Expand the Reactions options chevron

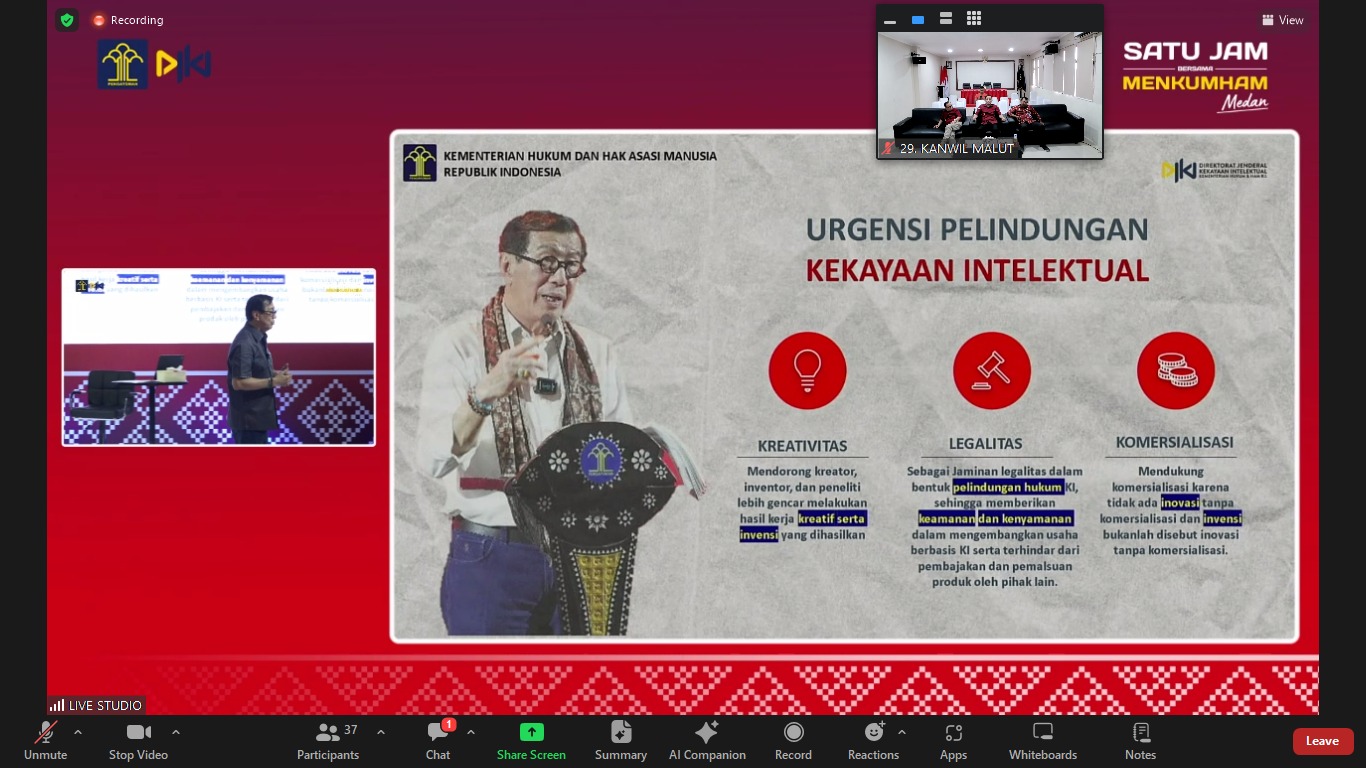[x=902, y=732]
